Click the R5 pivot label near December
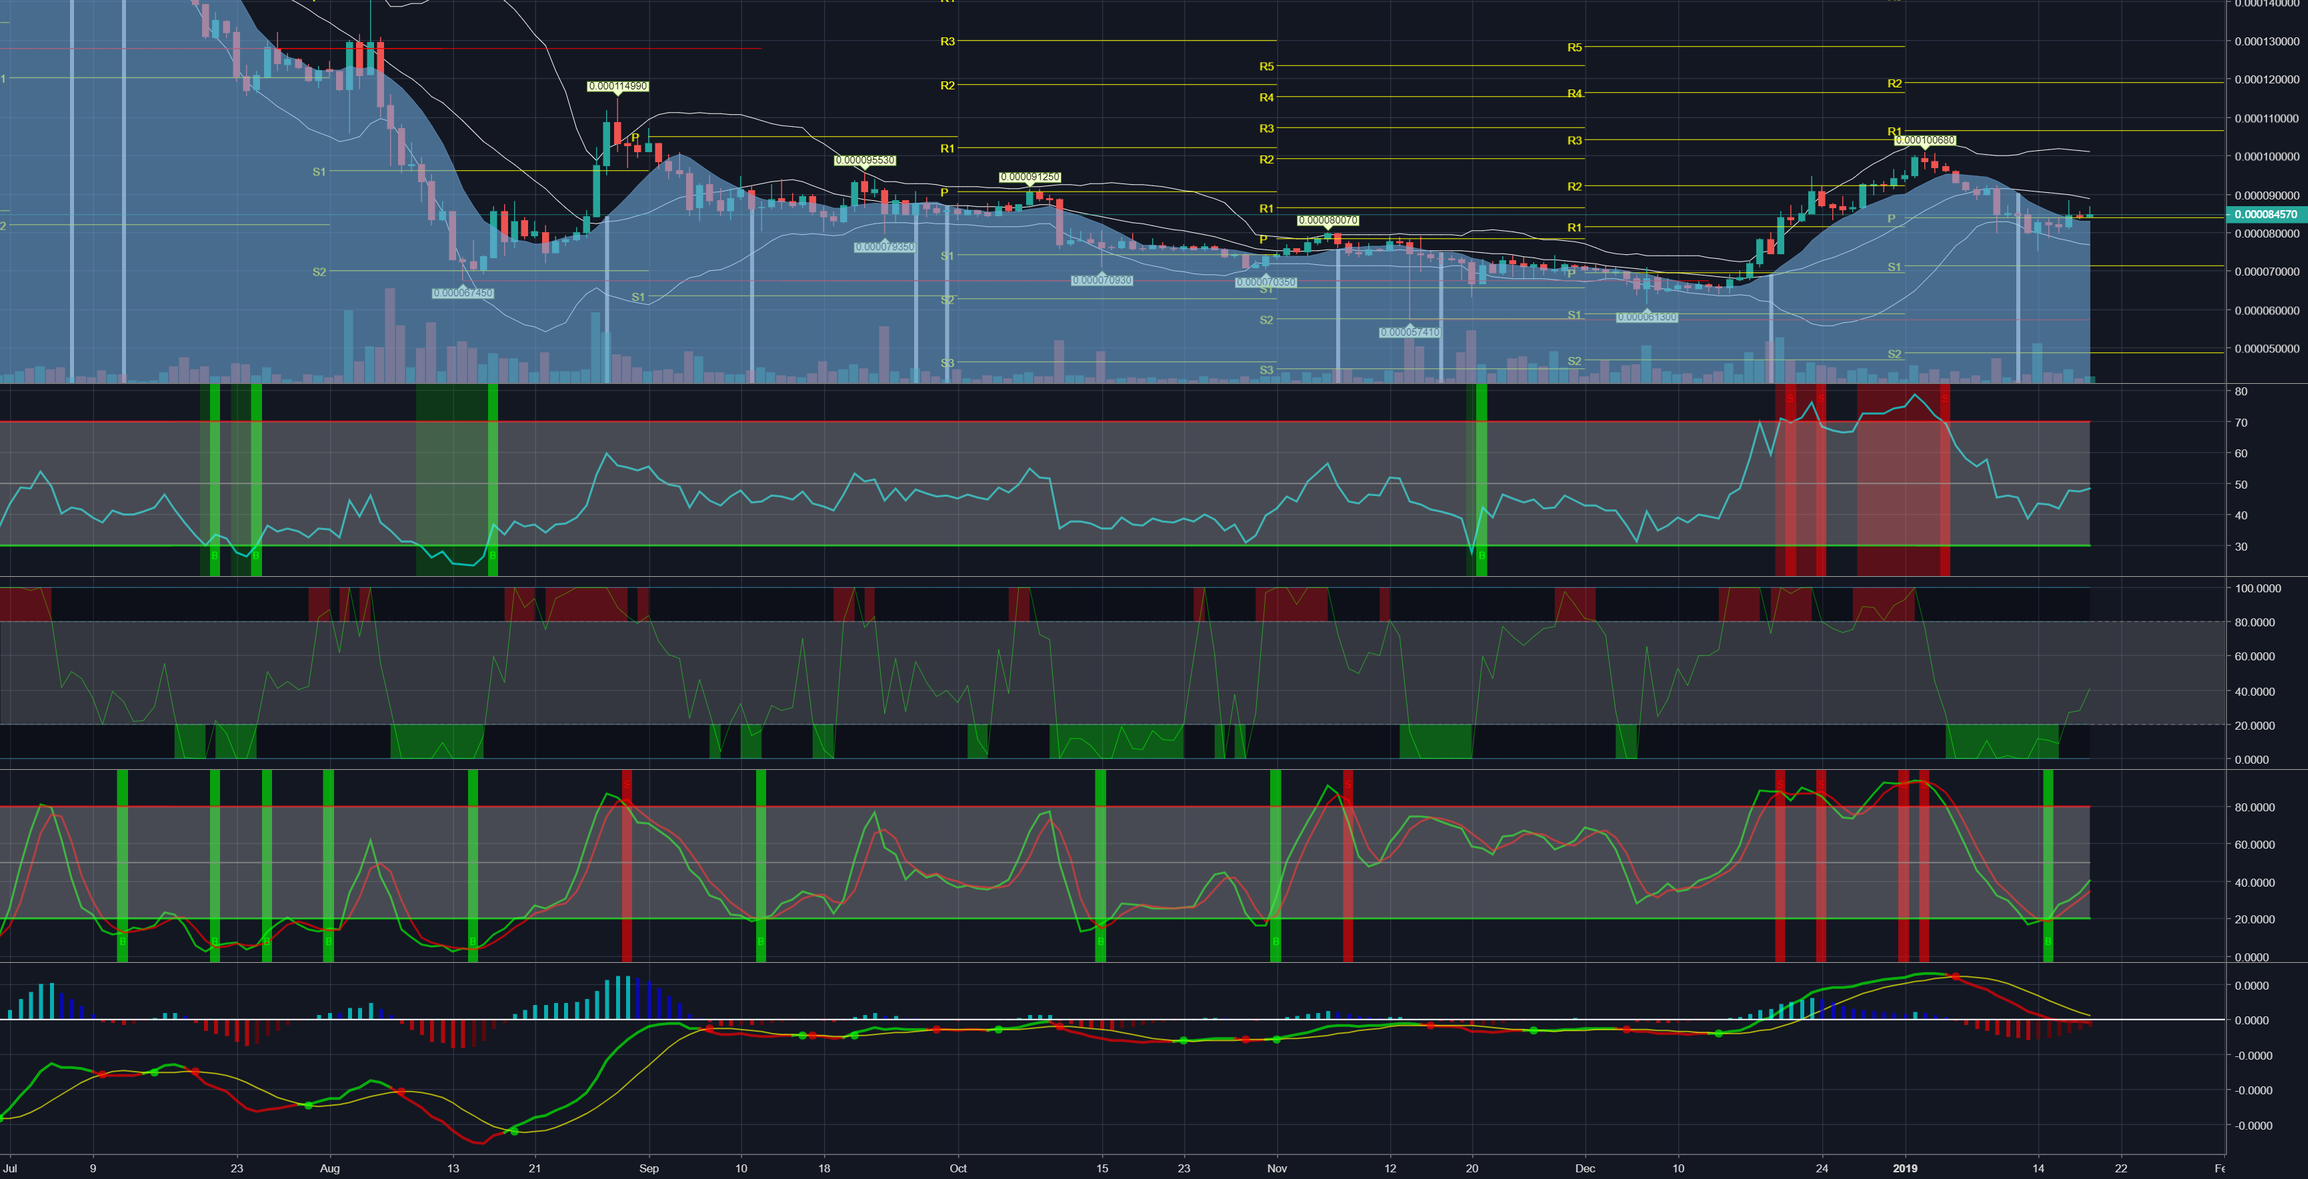2308x1179 pixels. (1574, 48)
